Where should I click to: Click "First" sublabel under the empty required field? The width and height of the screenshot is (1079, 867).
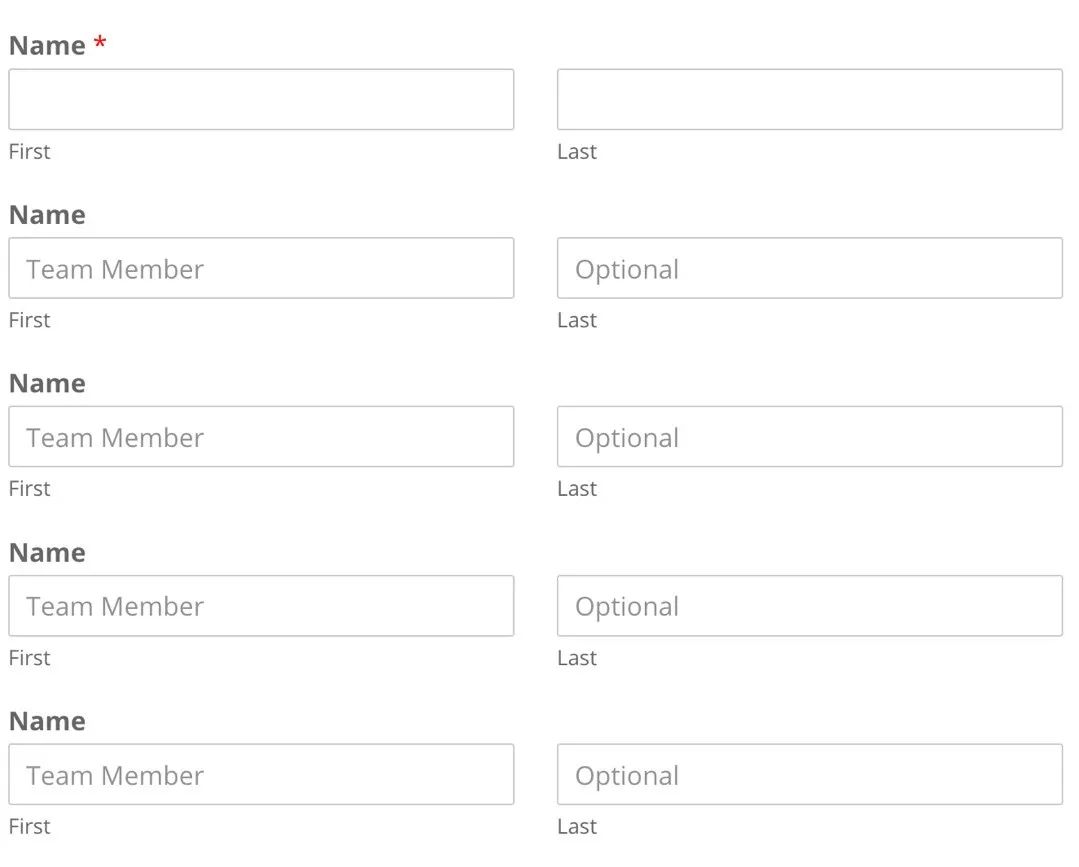[29, 152]
